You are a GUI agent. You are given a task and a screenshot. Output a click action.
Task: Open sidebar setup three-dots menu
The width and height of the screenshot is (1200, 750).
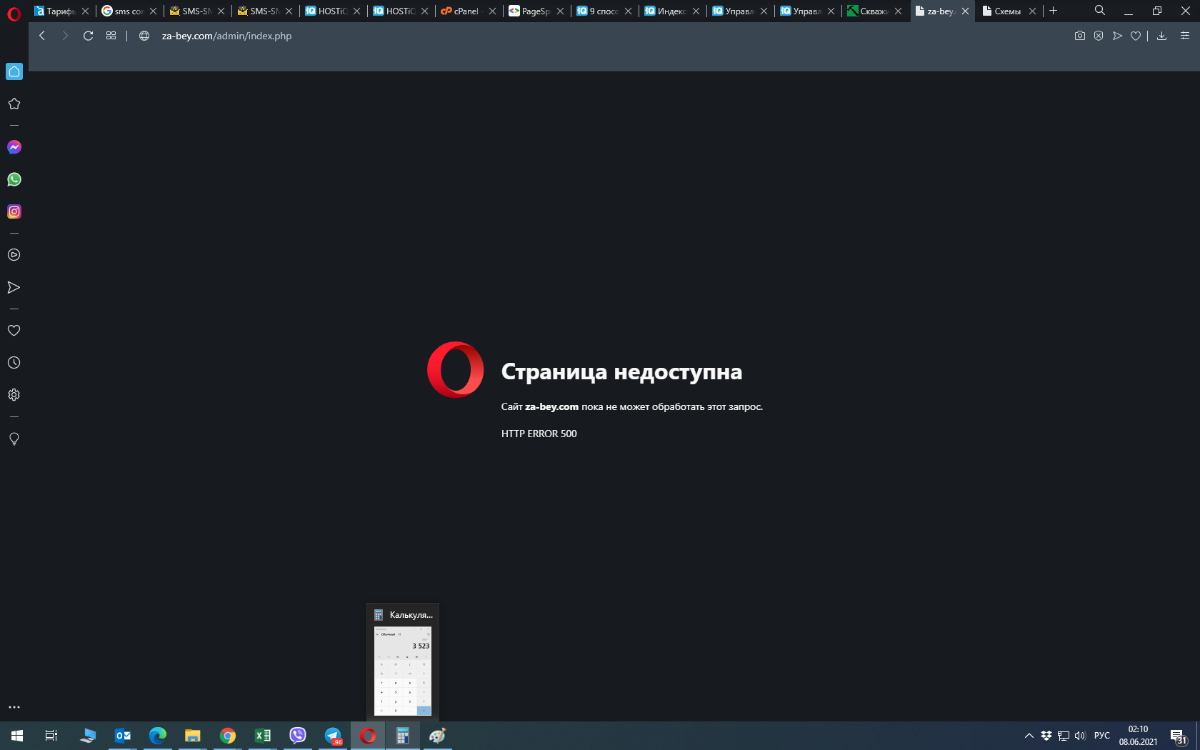[x=14, y=707]
